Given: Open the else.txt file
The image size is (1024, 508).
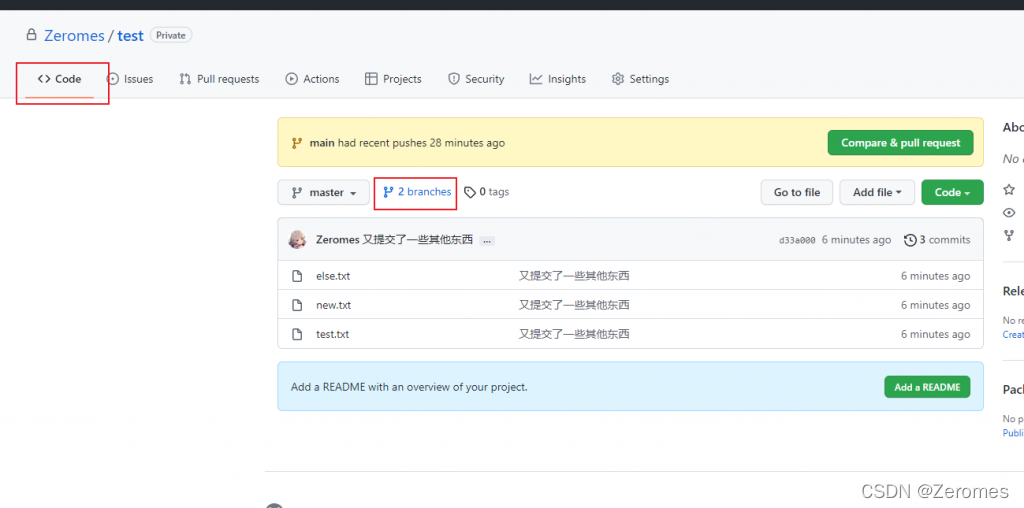Looking at the screenshot, I should tap(333, 276).
